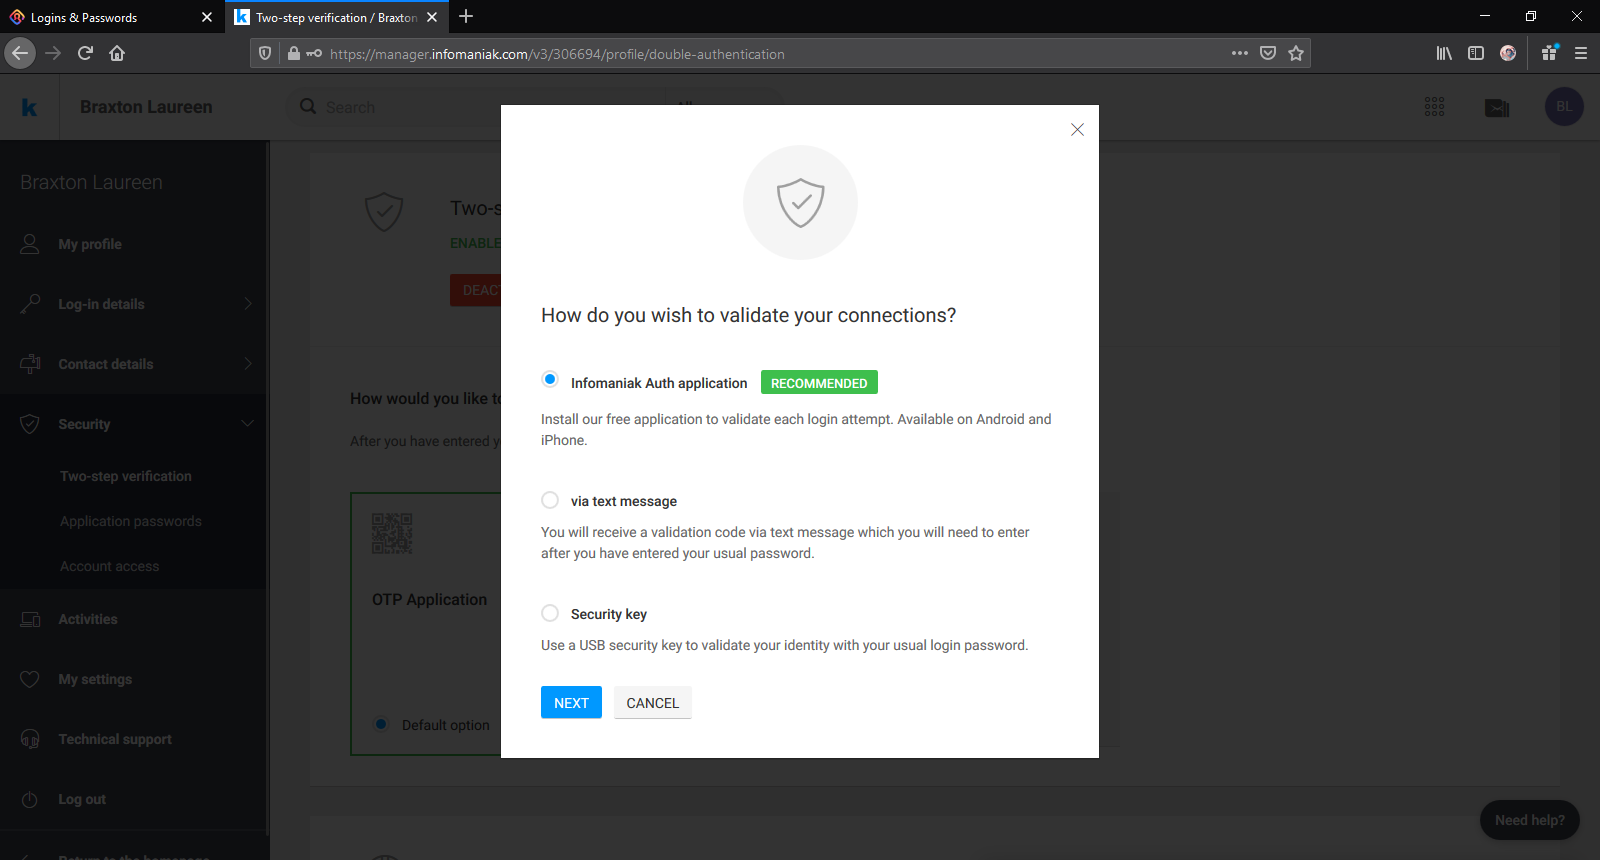Choose the via text message radio option
The width and height of the screenshot is (1600, 860).
pyautogui.click(x=550, y=500)
